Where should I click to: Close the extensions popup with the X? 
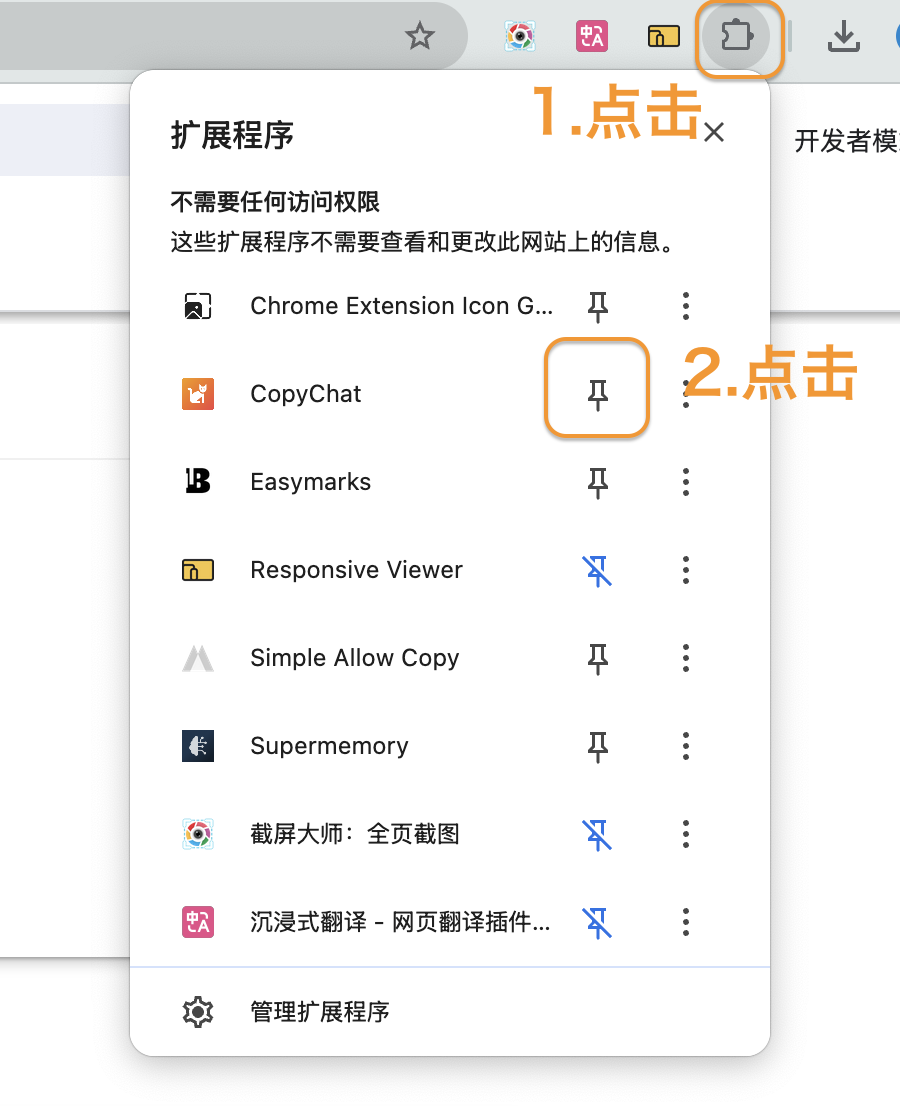tap(714, 132)
